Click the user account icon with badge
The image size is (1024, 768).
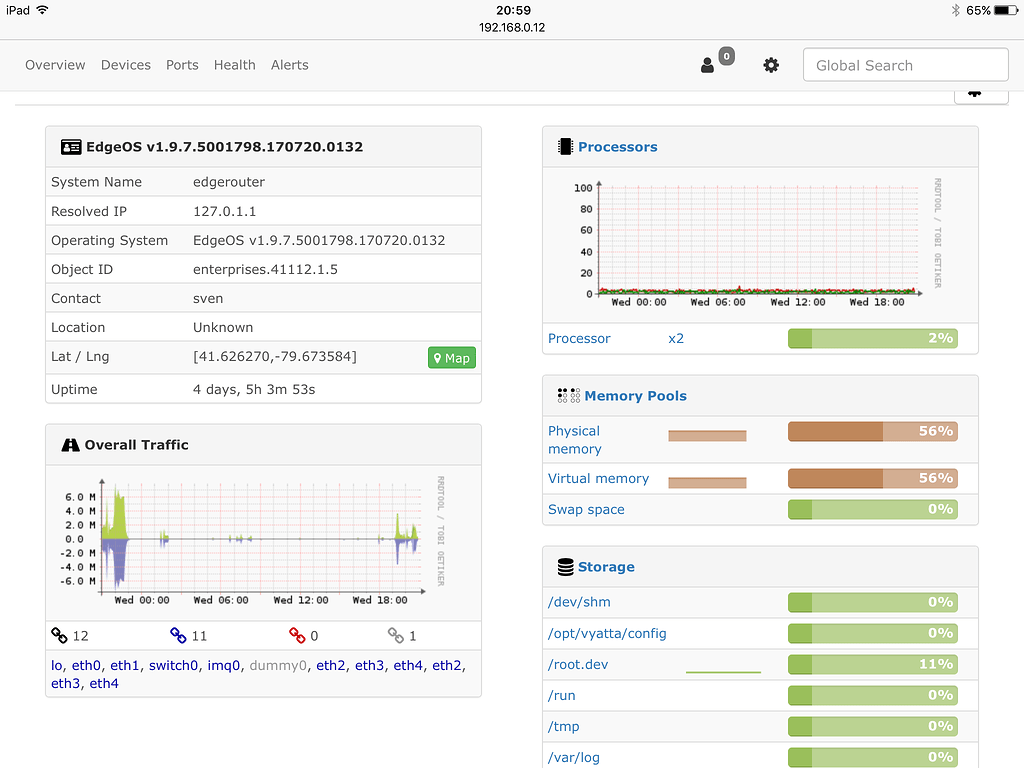tap(709, 65)
